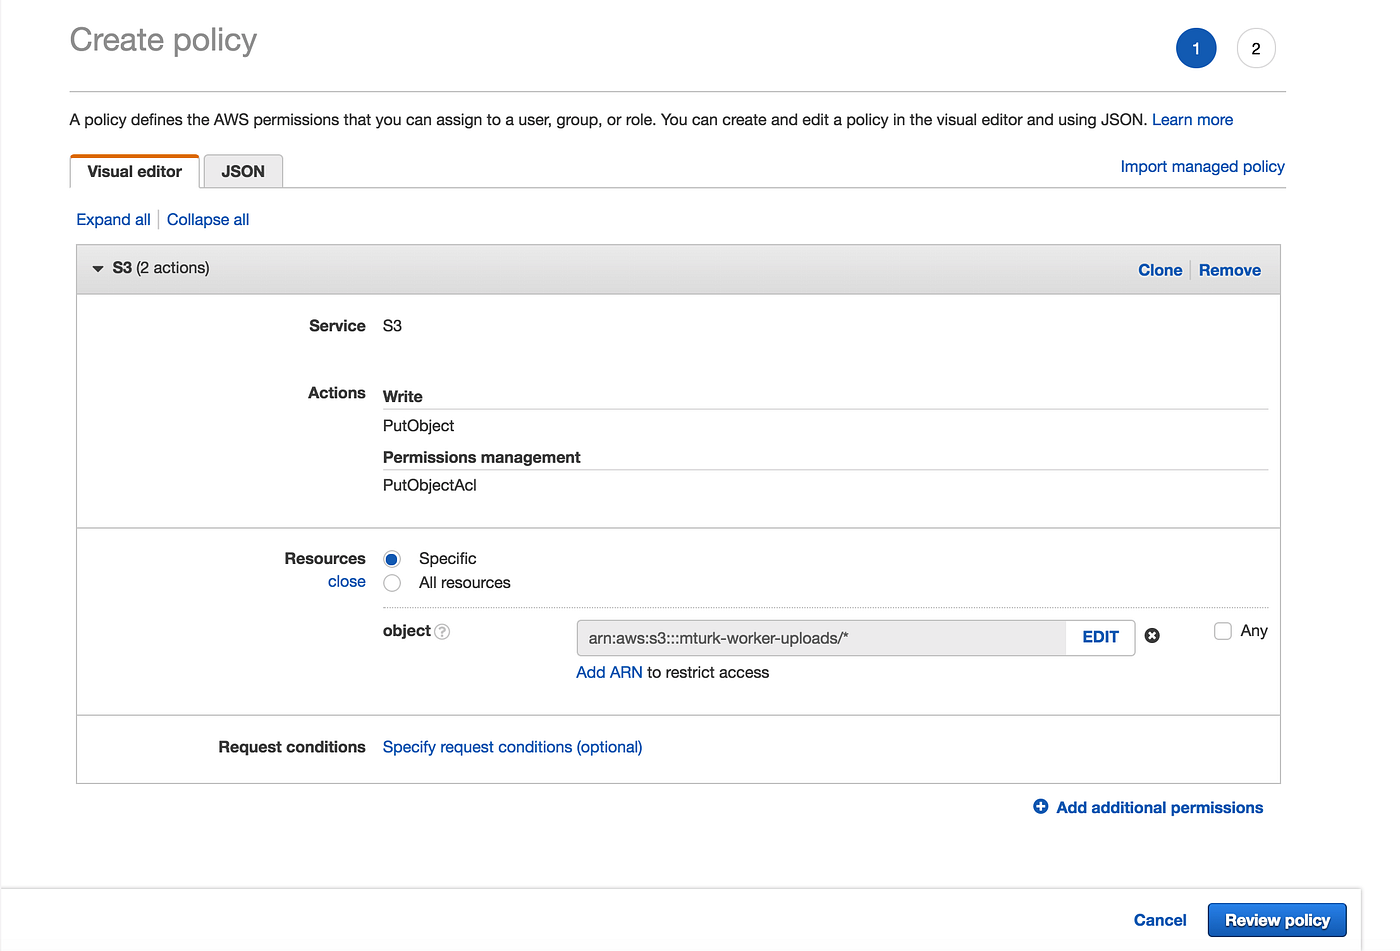Click Add additional permissions link
This screenshot has width=1400, height=951.
pyautogui.click(x=1159, y=808)
